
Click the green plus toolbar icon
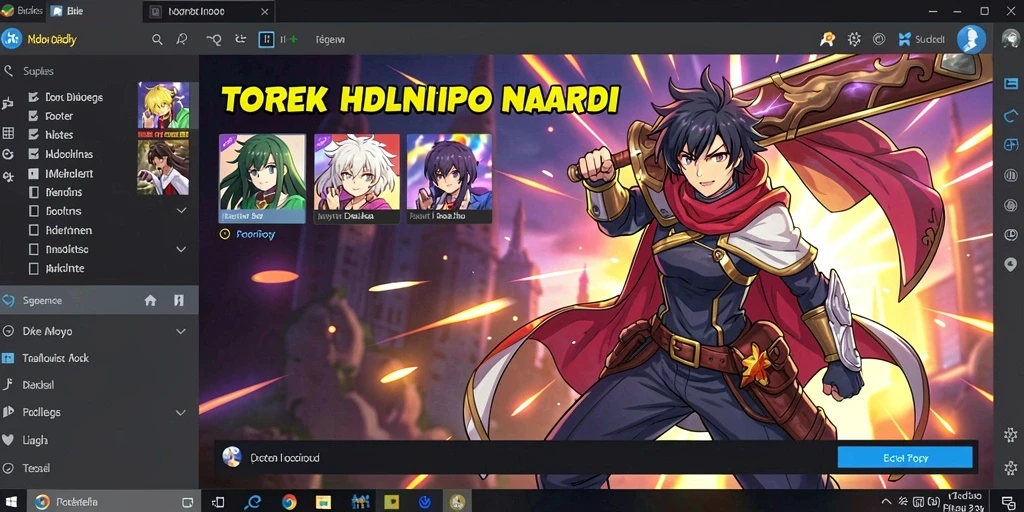coord(293,40)
